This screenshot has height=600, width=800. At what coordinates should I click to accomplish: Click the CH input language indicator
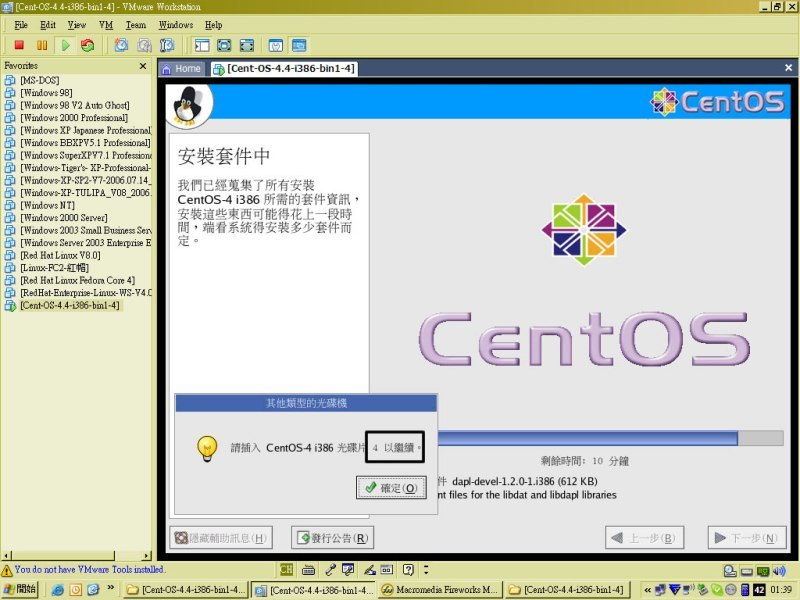pyautogui.click(x=286, y=569)
